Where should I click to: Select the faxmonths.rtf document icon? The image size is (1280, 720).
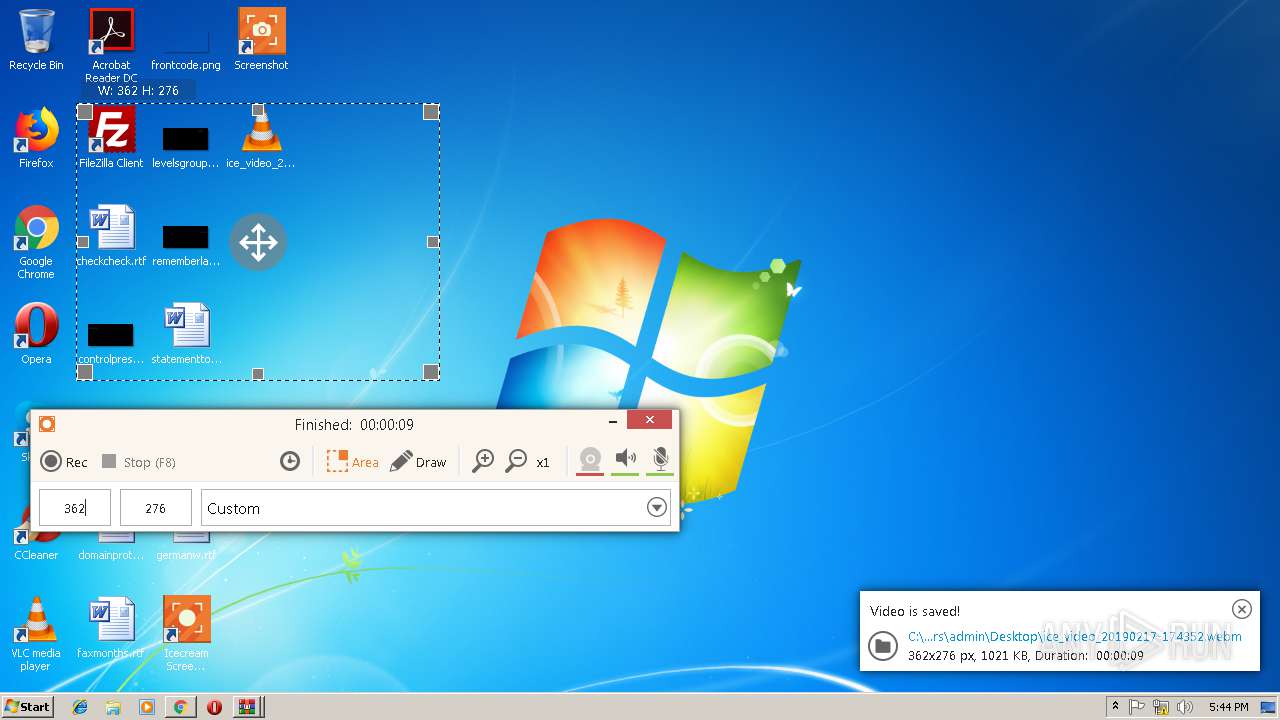pos(111,628)
